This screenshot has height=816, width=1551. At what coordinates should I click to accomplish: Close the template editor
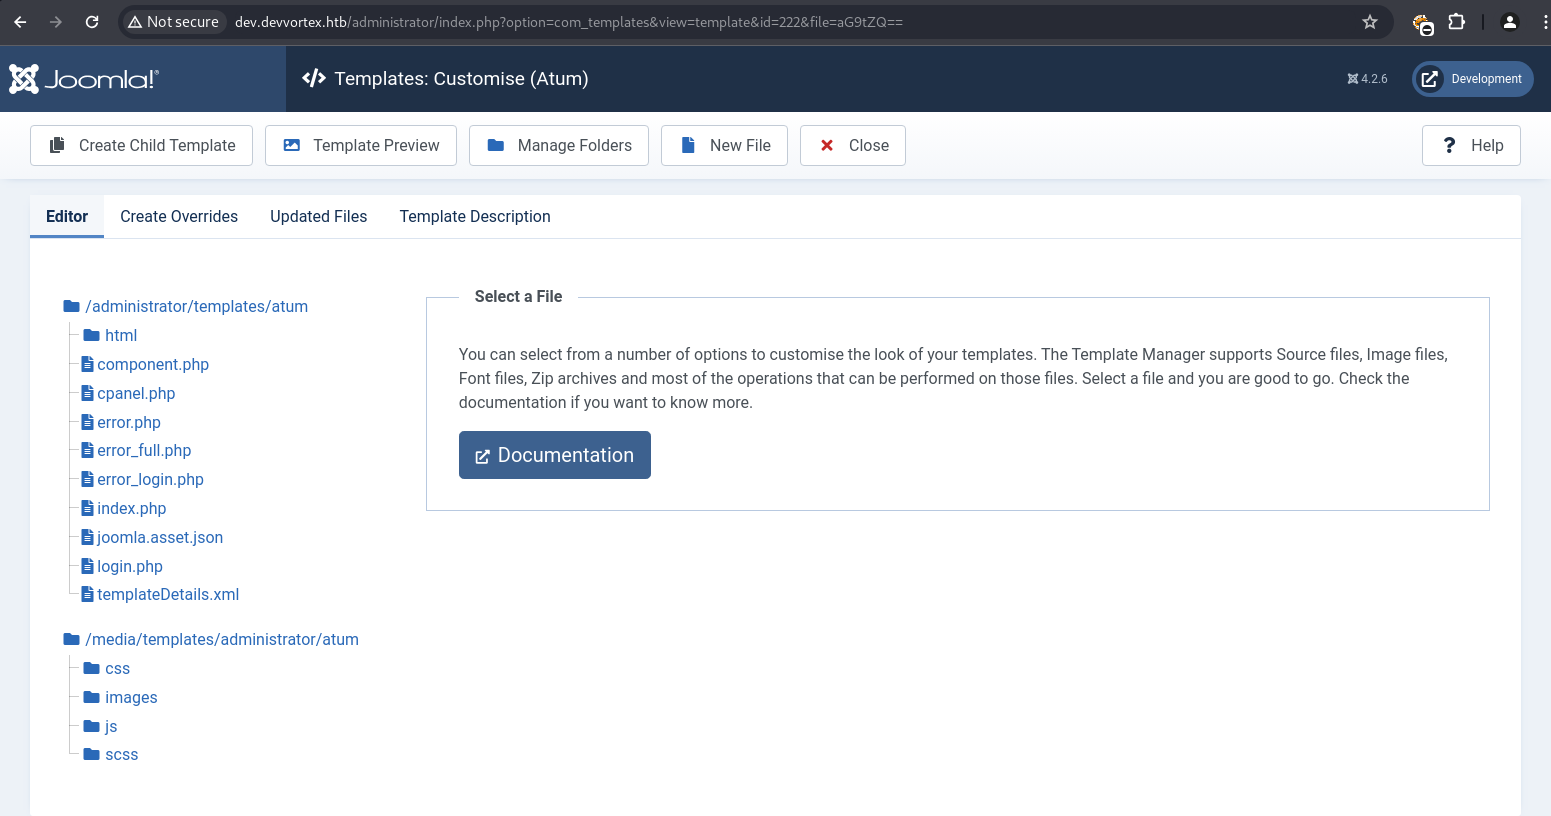click(x=853, y=145)
